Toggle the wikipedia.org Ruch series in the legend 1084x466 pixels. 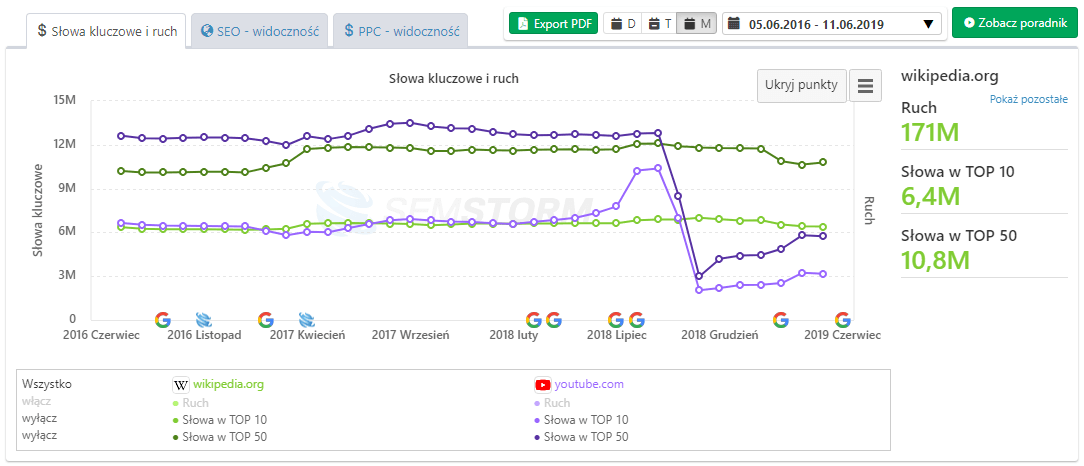tap(193, 402)
